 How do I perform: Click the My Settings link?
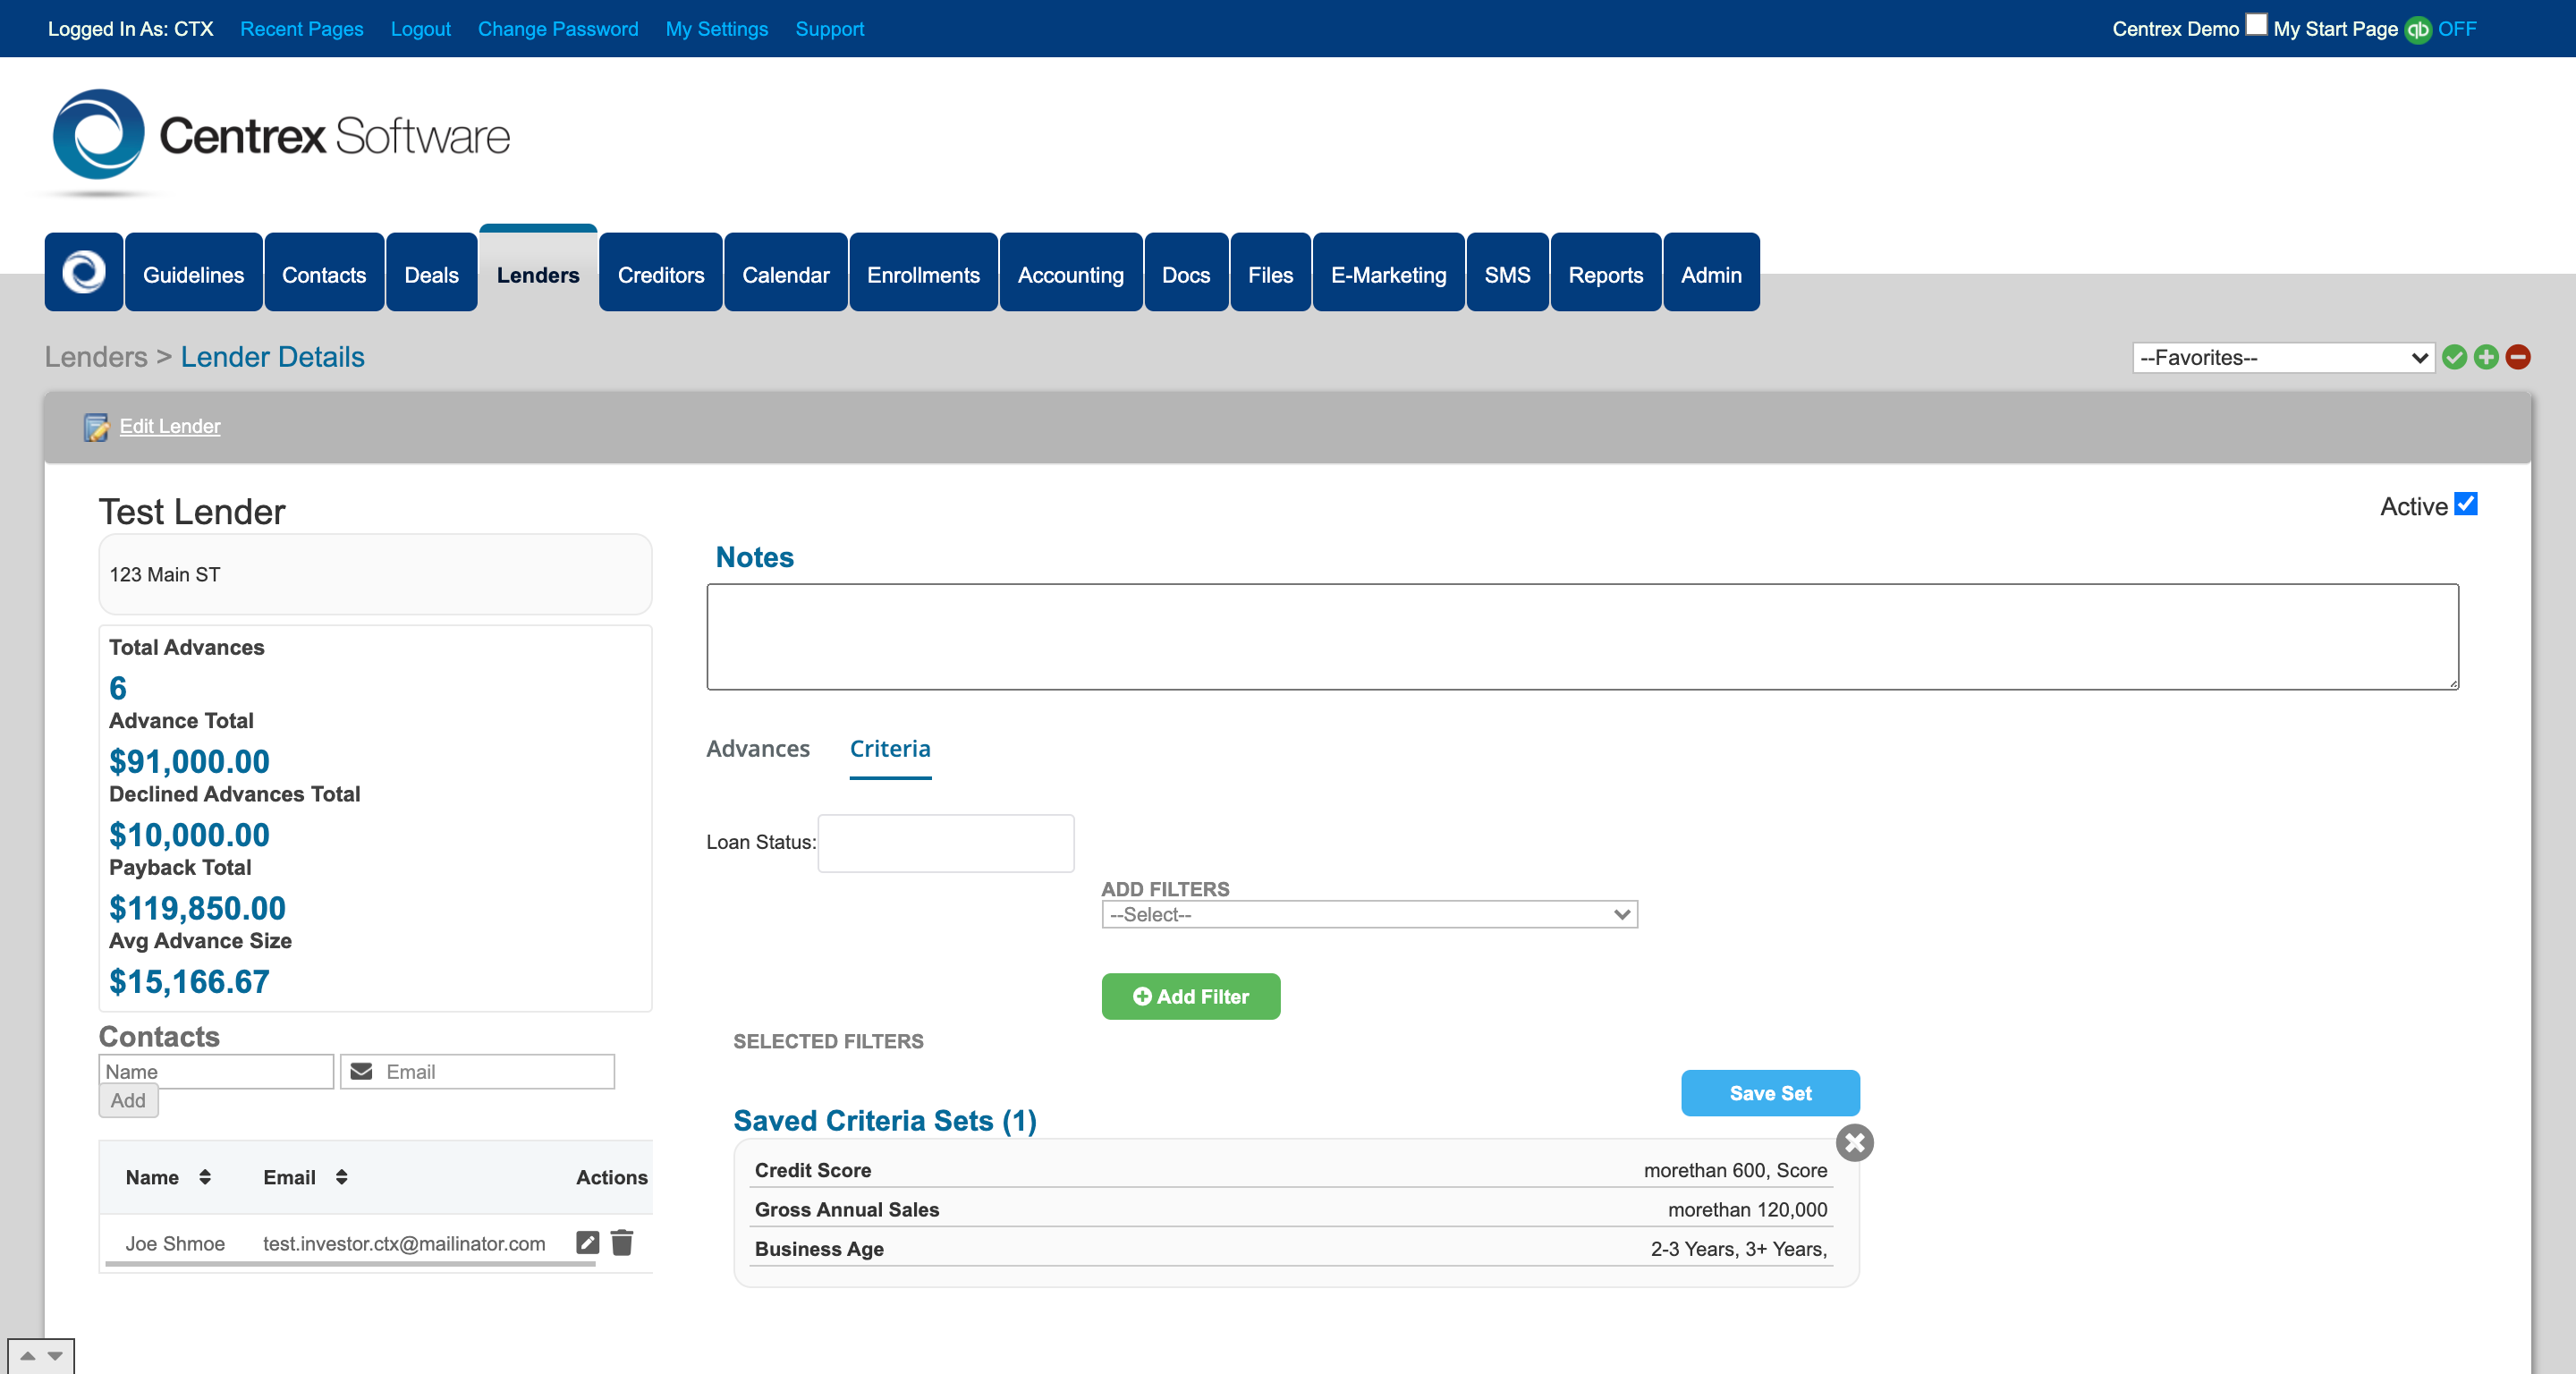(717, 29)
